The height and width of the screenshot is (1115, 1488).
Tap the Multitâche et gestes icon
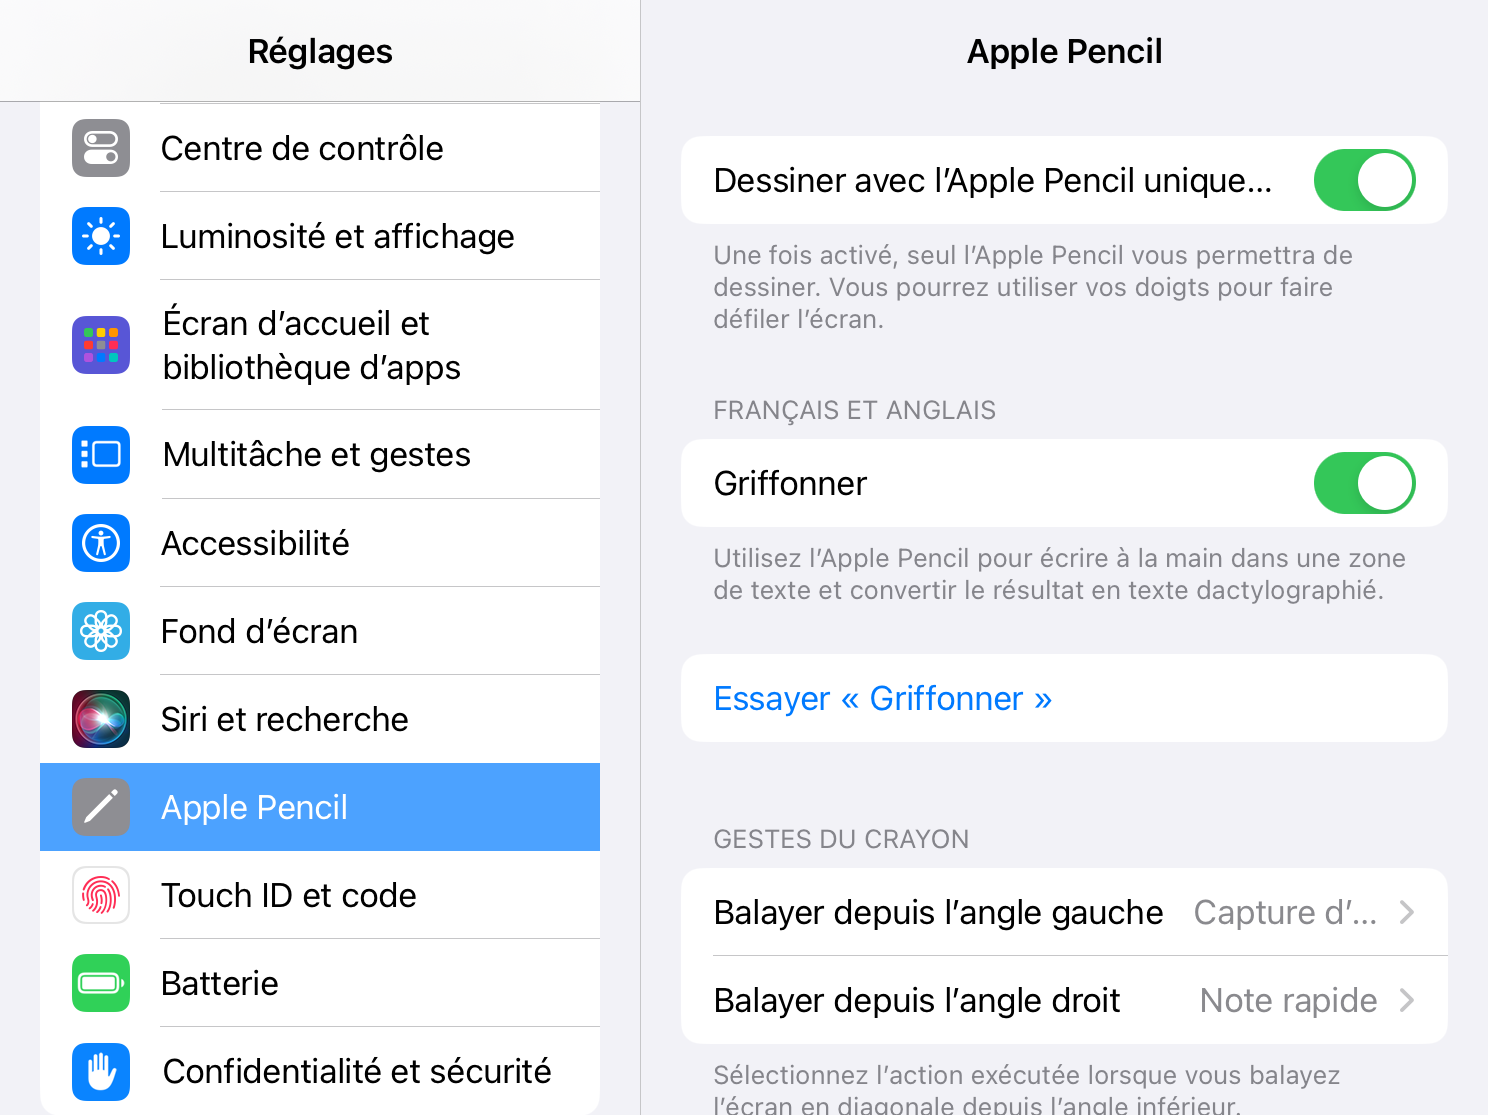pos(101,455)
